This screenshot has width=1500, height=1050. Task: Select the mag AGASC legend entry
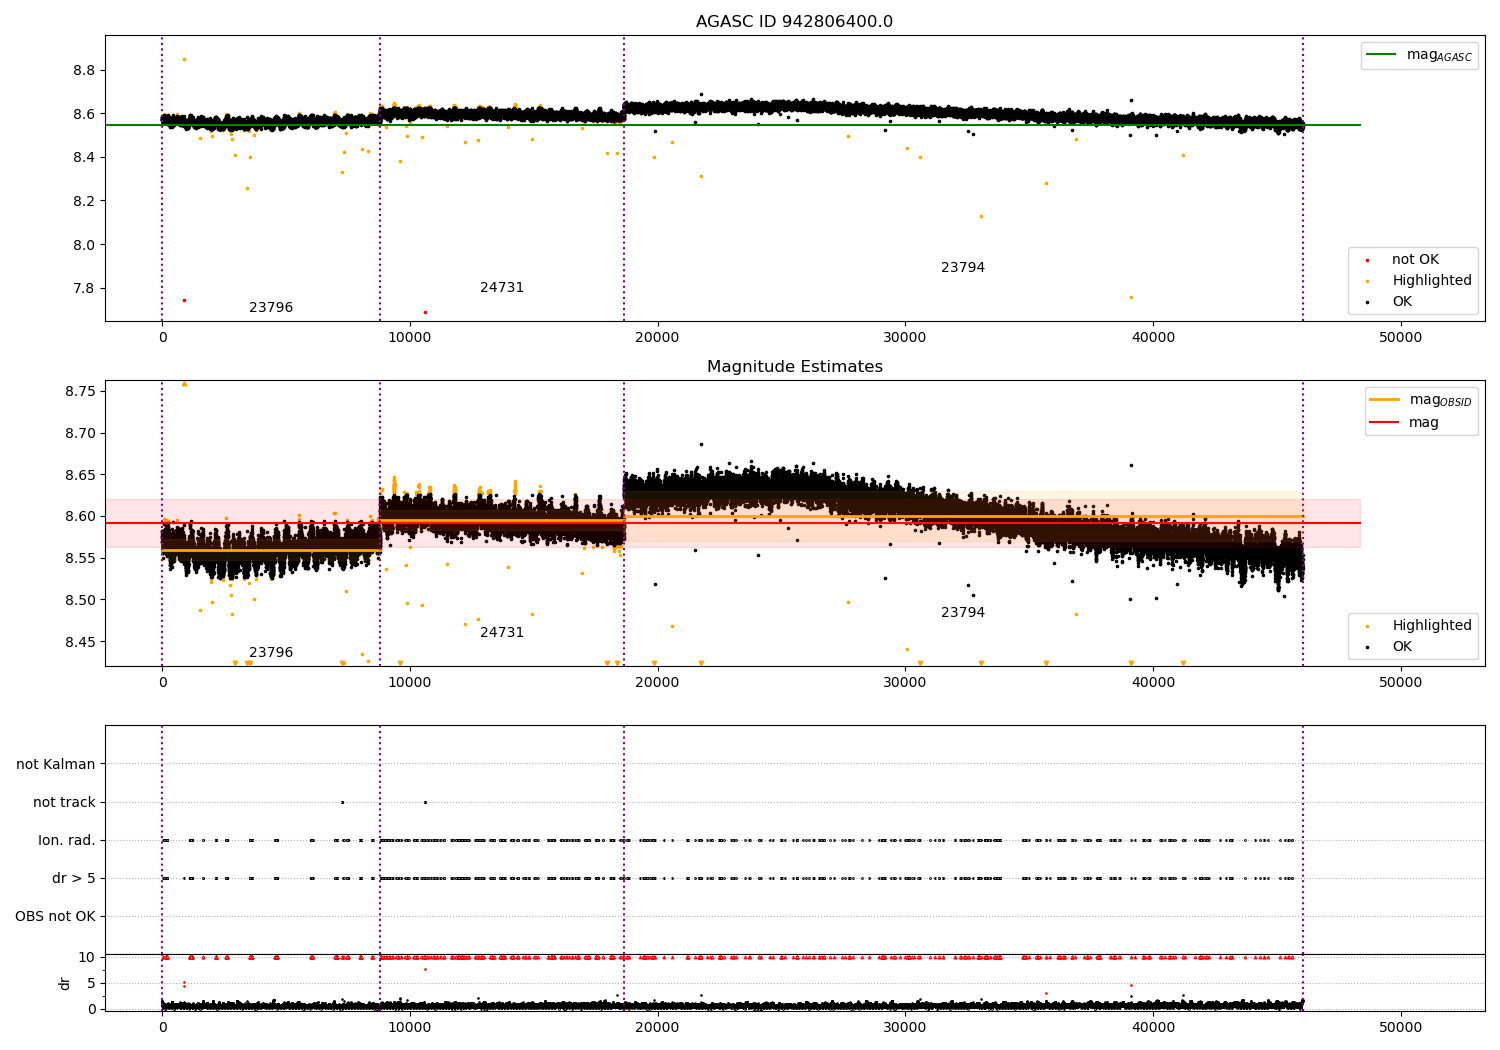[1419, 55]
